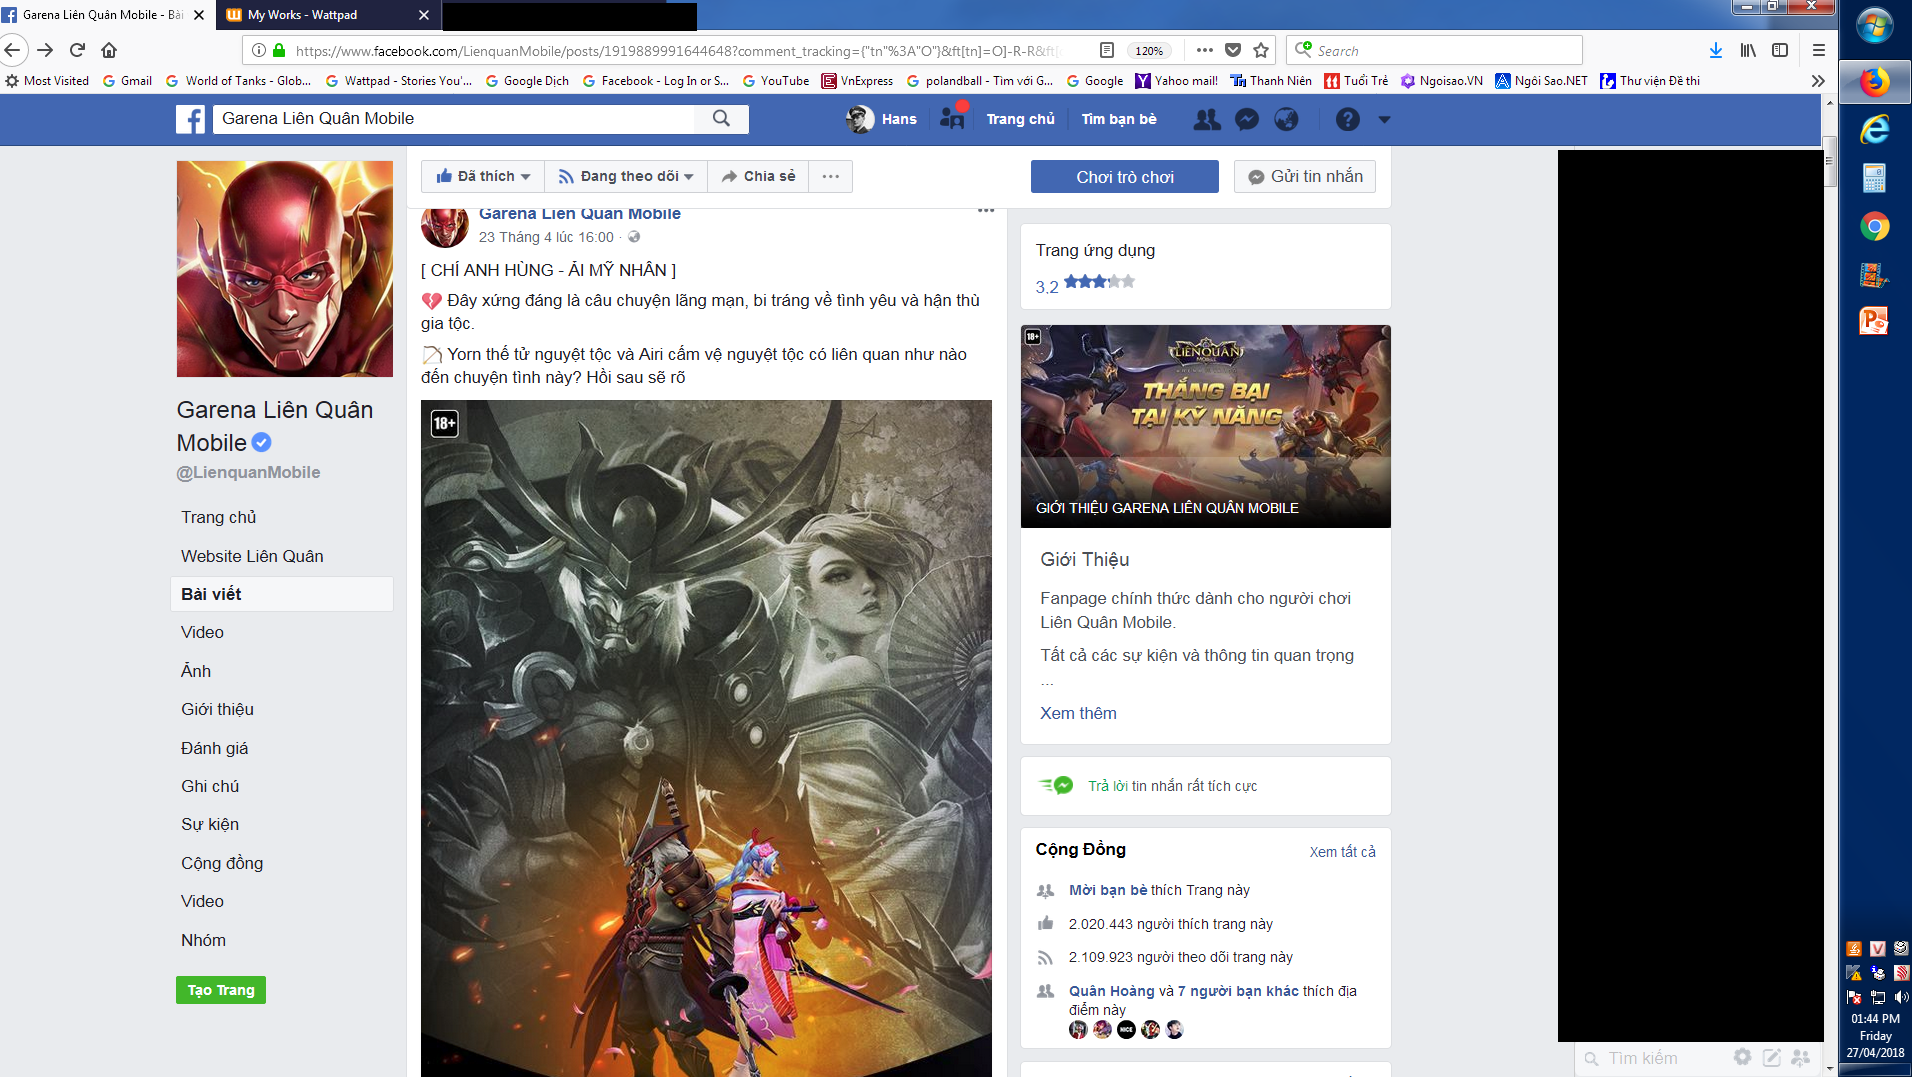Open the Yorn and Airi post image
Viewport: 1920px width, 1080px height.
[706, 738]
